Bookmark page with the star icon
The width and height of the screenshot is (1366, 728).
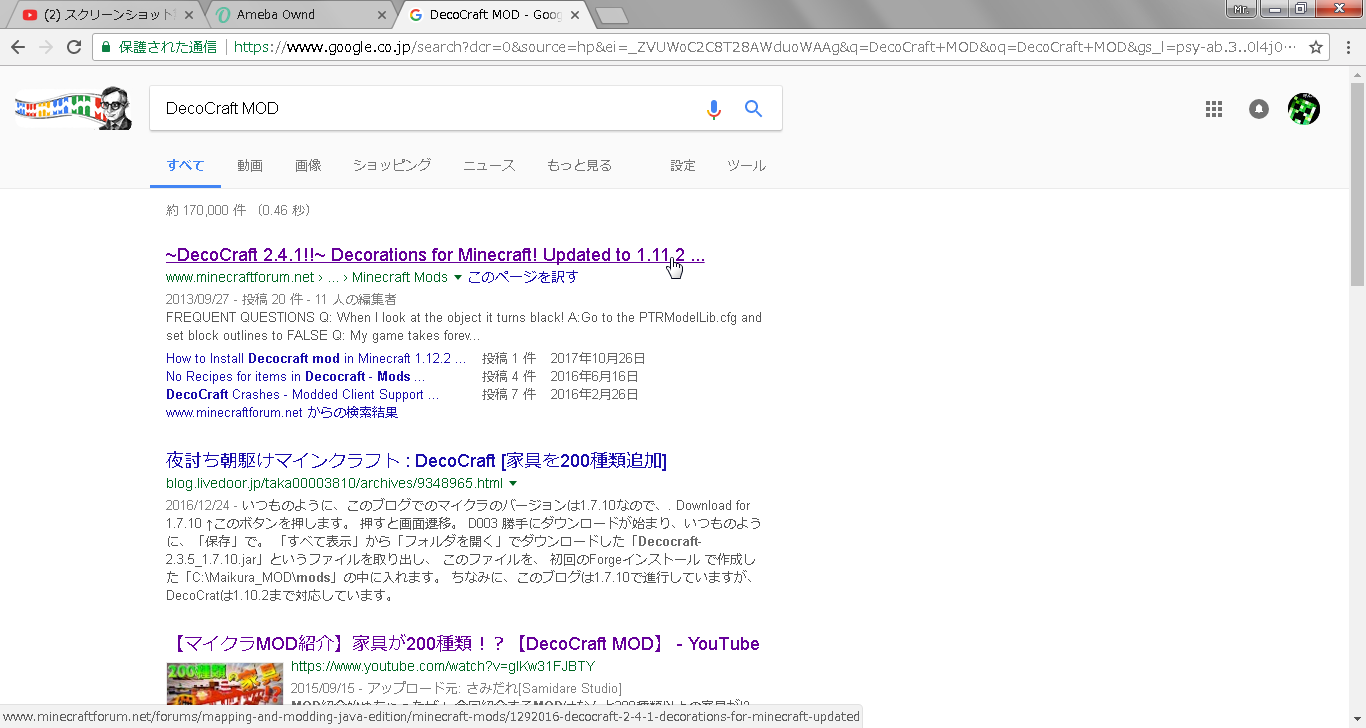(x=1316, y=47)
